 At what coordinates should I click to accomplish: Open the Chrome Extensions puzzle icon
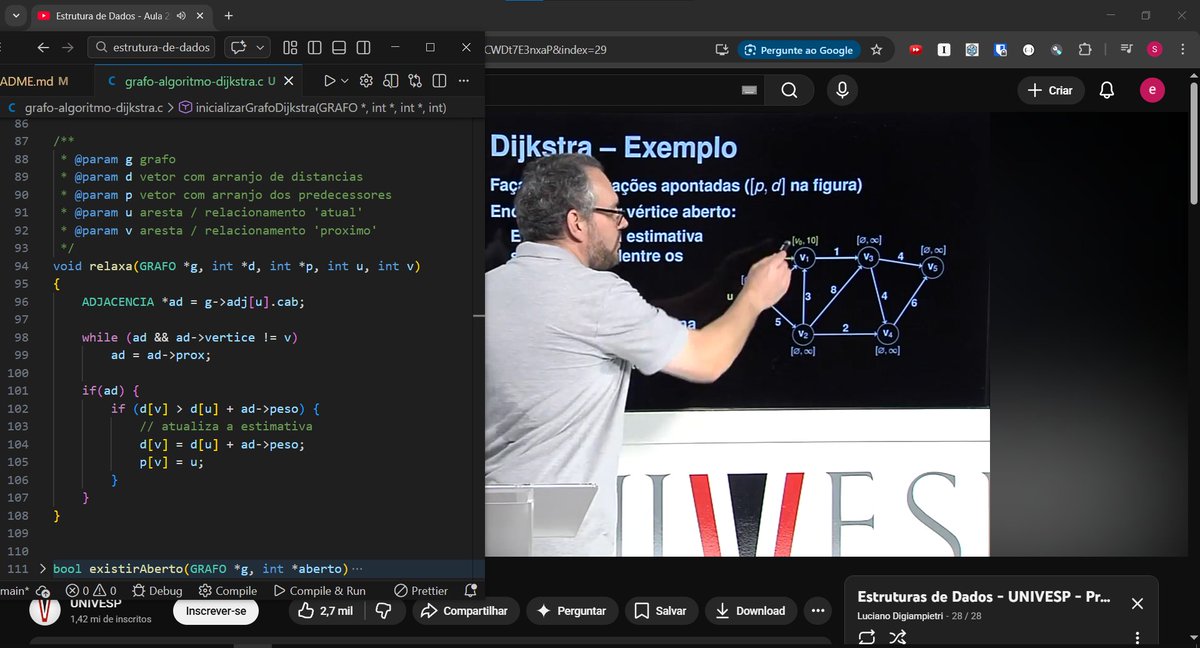[1084, 49]
